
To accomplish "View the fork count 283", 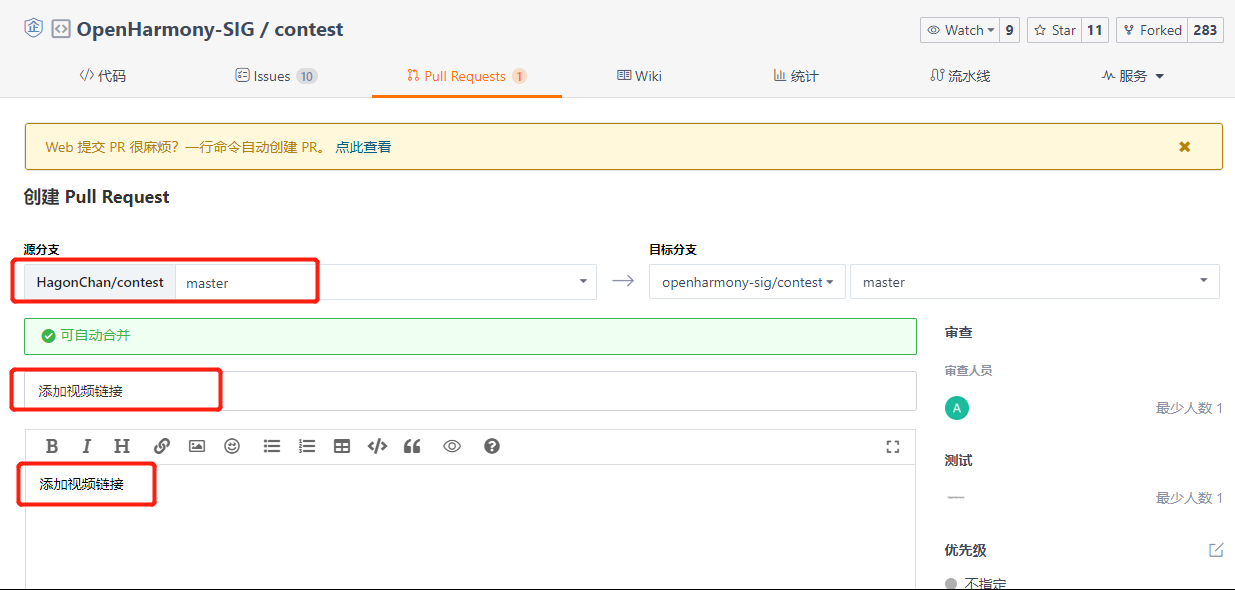I will [x=1205, y=30].
